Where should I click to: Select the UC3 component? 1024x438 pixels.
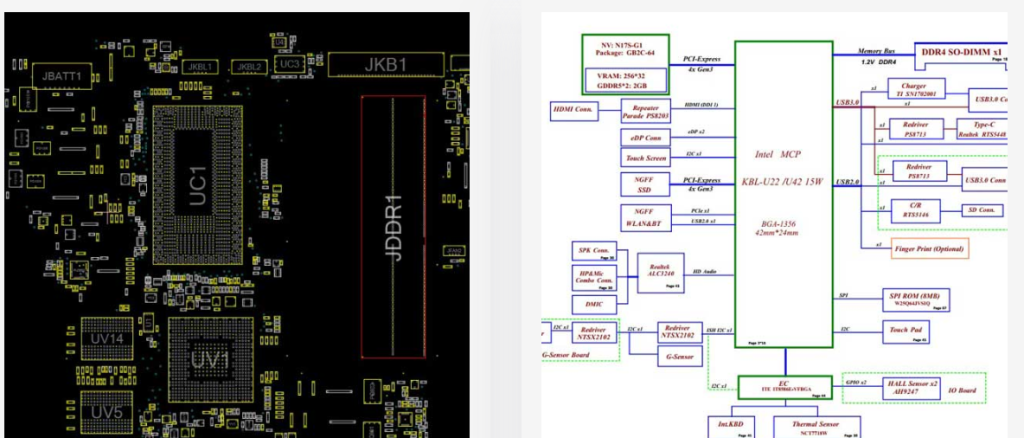[x=289, y=64]
